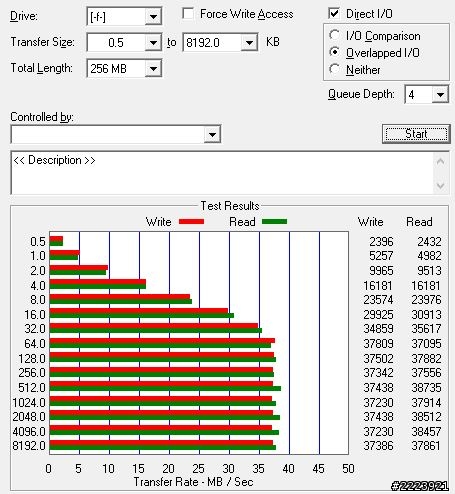455x494 pixels.
Task: Click the Read value 37556
Action: (426, 373)
